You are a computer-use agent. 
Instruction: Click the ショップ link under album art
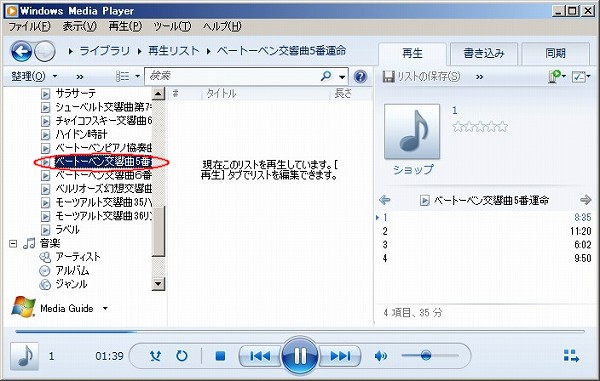pos(413,169)
